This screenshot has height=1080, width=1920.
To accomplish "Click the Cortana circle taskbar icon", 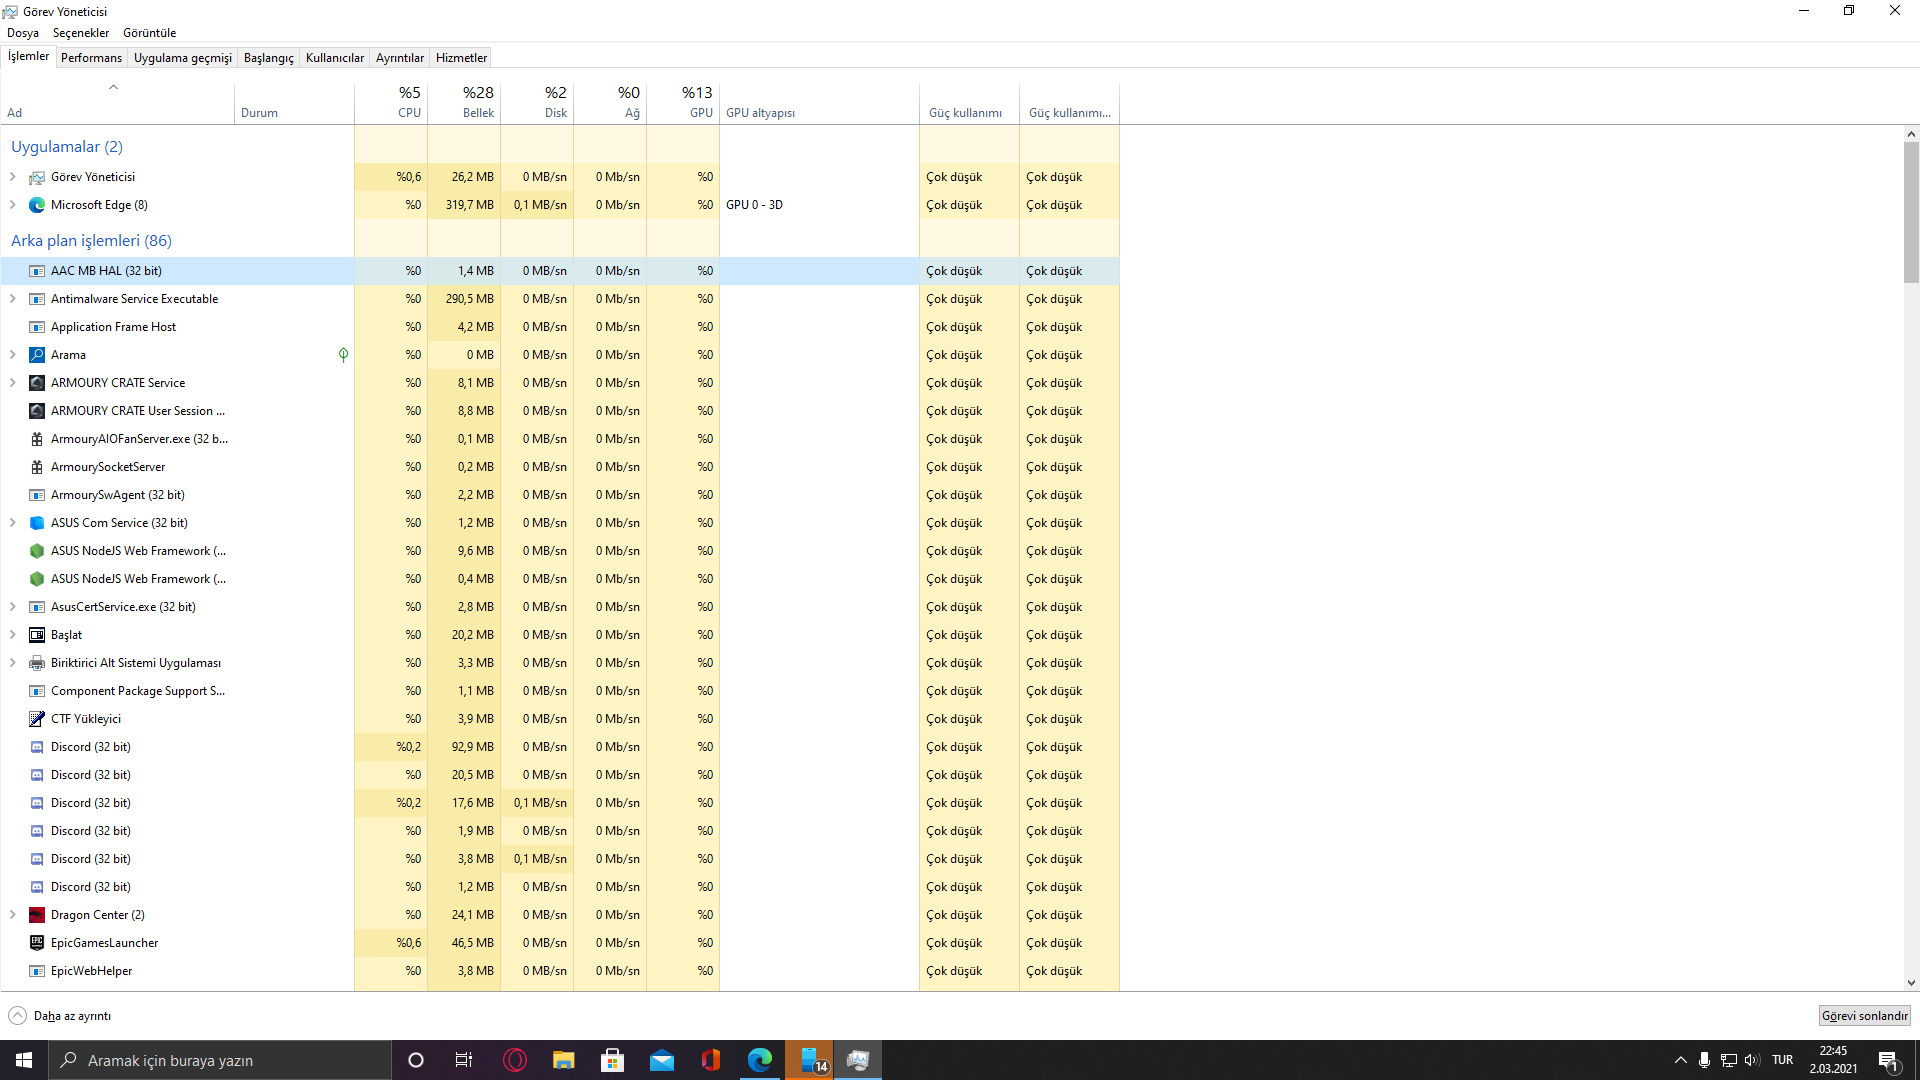I will click(416, 1060).
